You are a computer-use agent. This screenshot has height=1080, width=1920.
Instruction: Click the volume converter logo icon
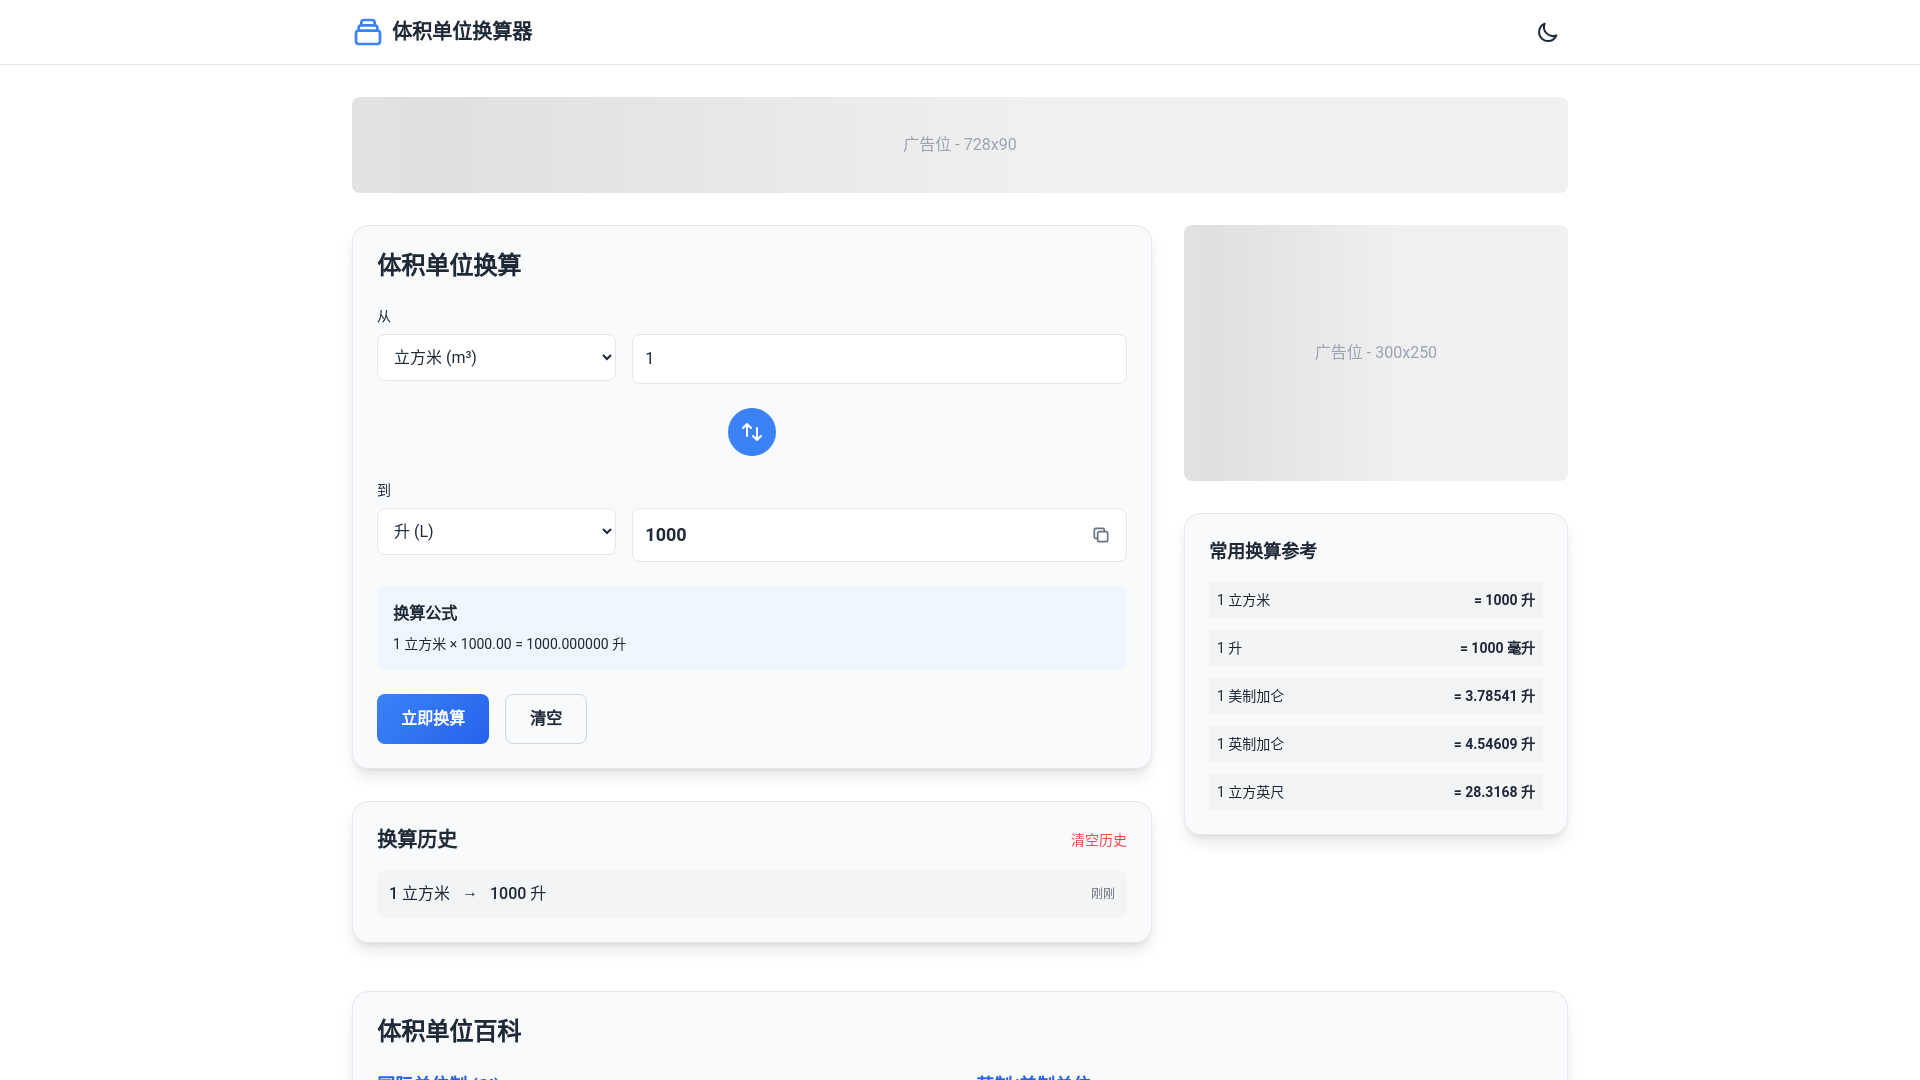click(368, 32)
